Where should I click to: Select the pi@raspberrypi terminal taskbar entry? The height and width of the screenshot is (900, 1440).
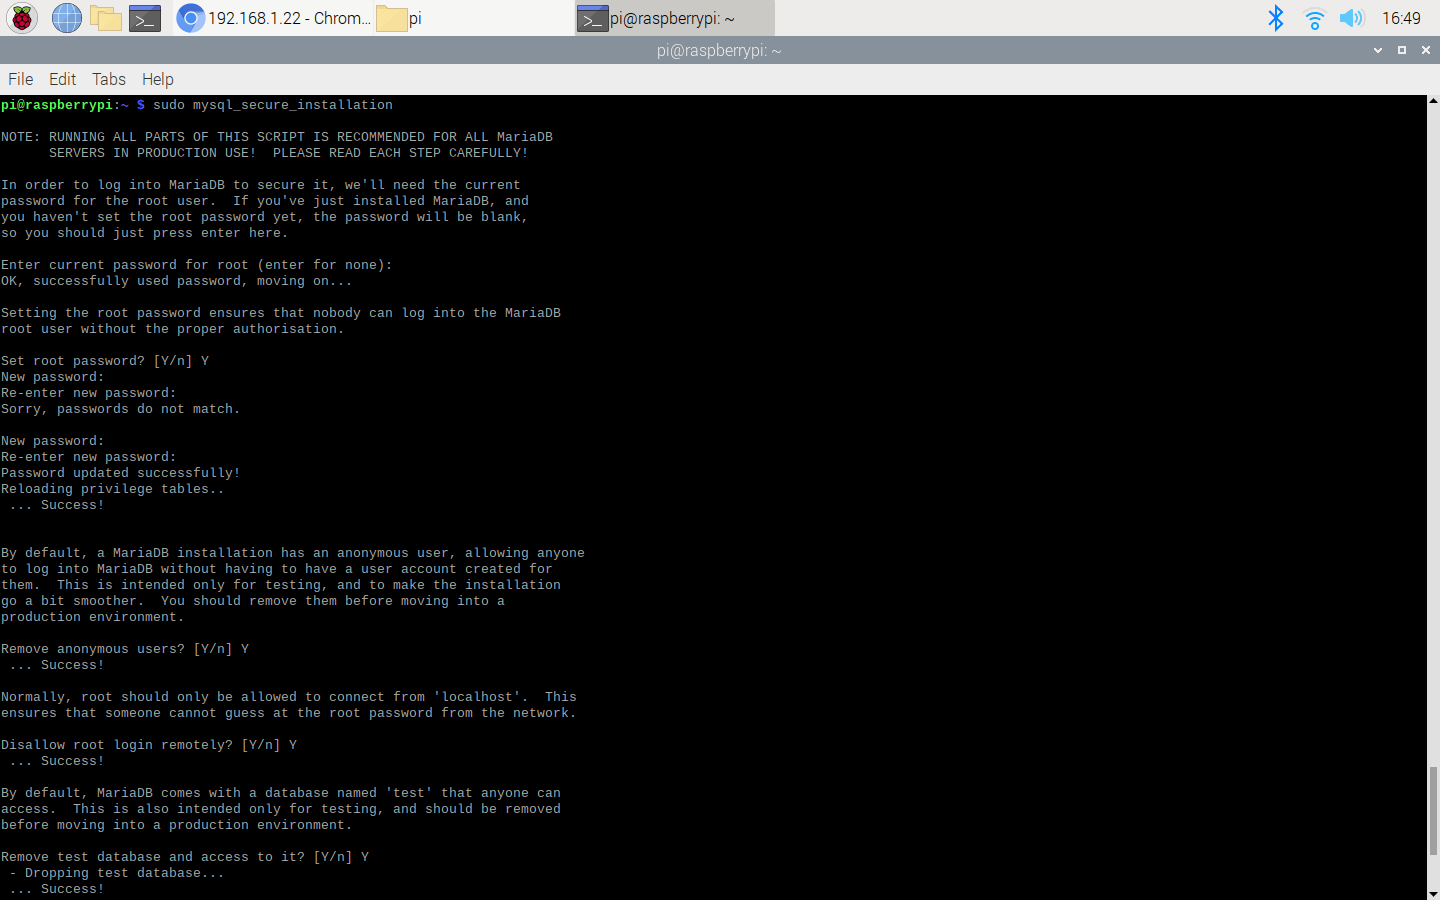coord(674,18)
